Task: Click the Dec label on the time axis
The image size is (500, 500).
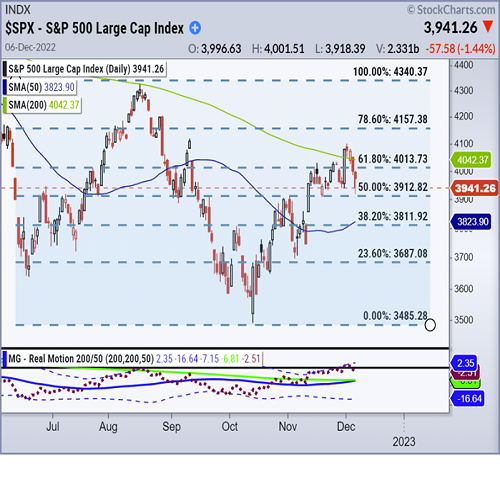Action: click(x=346, y=426)
